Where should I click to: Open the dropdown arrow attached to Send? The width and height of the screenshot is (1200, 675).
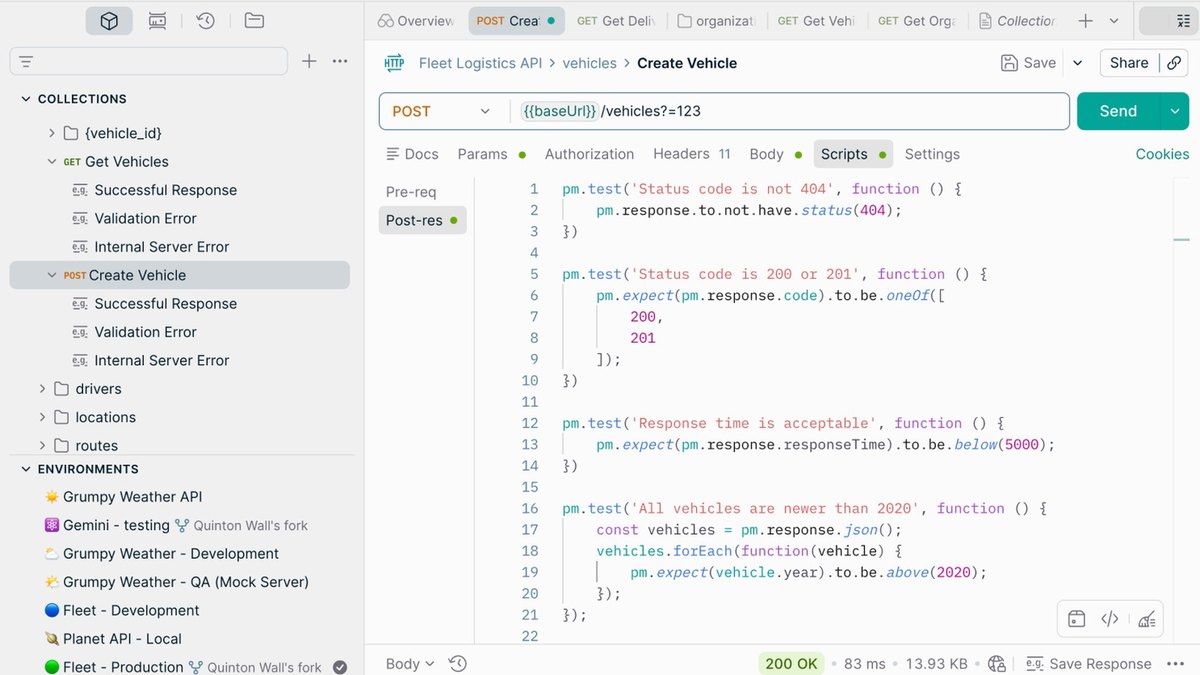pos(1174,111)
